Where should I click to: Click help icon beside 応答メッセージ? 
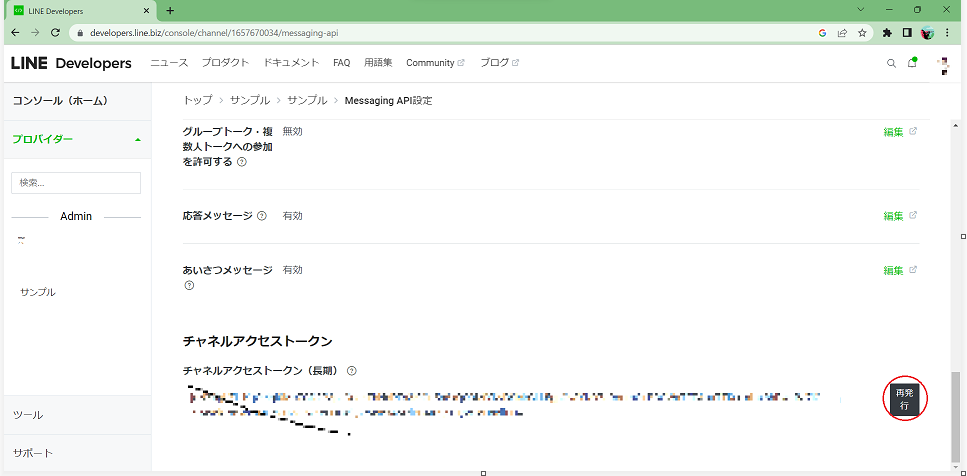pyautogui.click(x=261, y=216)
